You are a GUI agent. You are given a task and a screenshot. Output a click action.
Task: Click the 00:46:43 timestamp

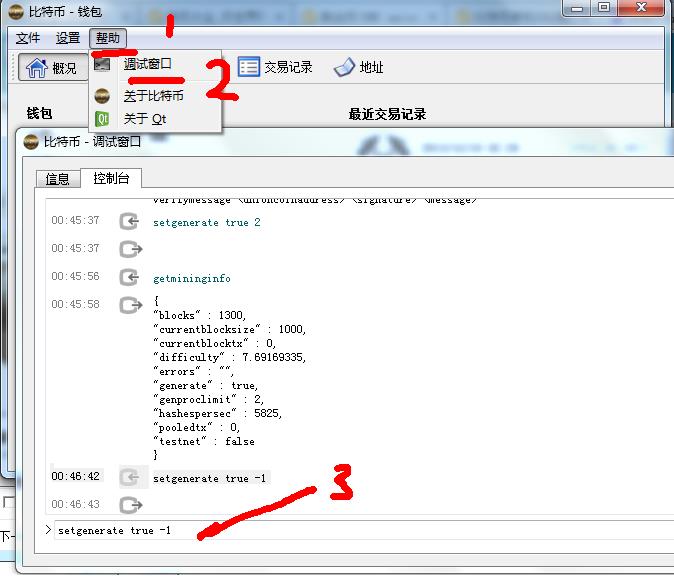pyautogui.click(x=75, y=504)
